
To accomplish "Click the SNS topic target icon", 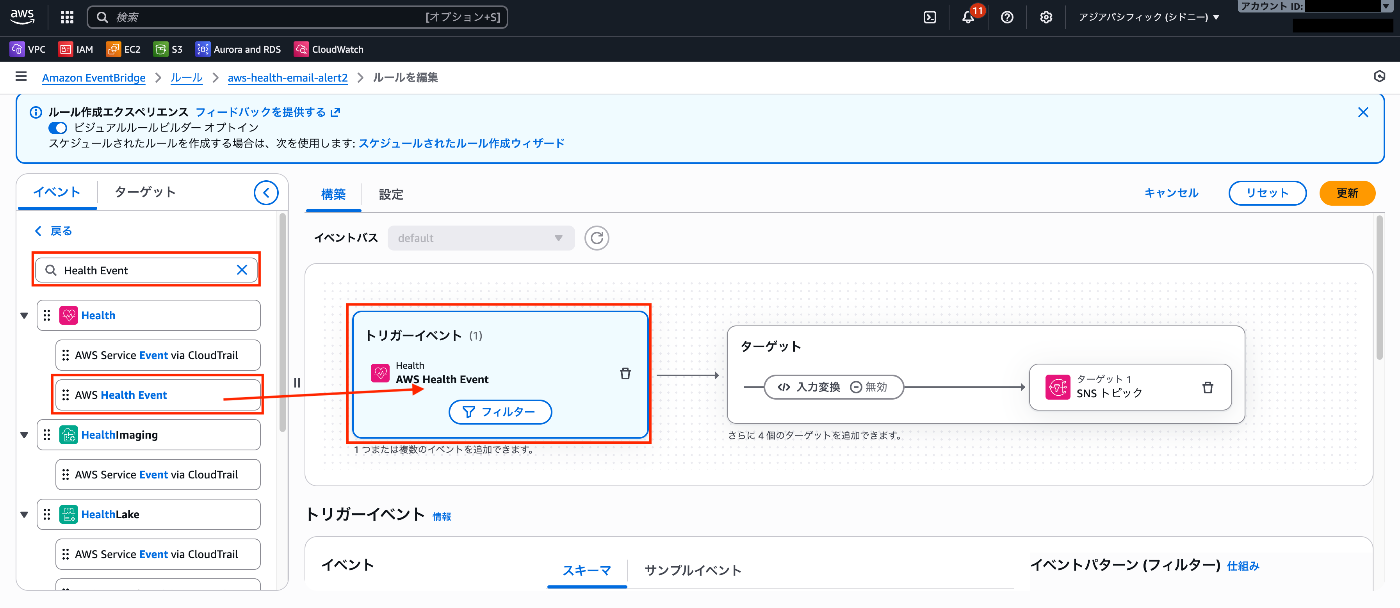I will pyautogui.click(x=1058, y=387).
